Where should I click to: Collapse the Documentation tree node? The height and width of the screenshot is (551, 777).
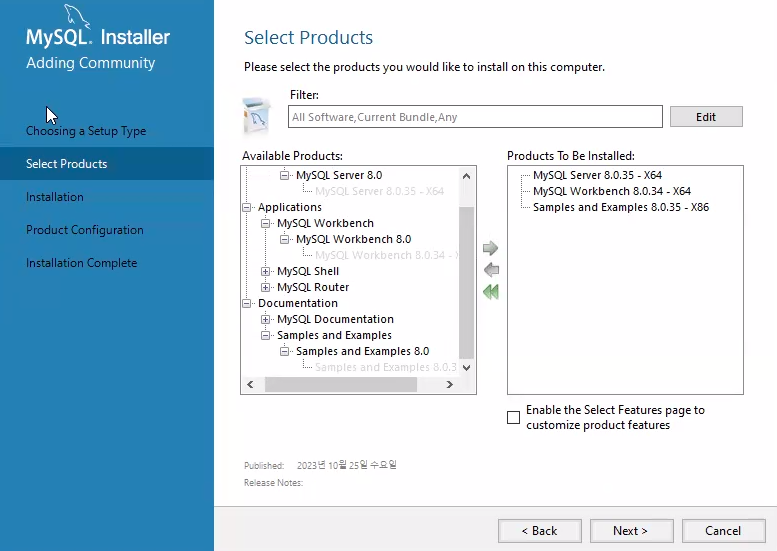point(246,303)
